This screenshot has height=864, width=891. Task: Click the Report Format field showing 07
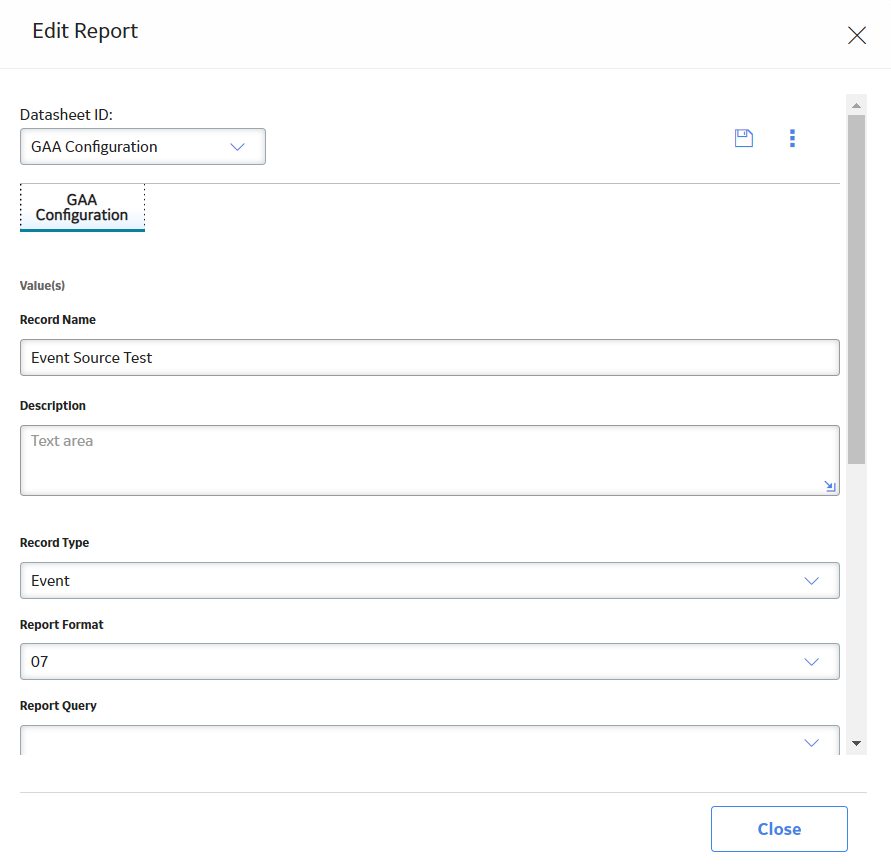click(430, 662)
